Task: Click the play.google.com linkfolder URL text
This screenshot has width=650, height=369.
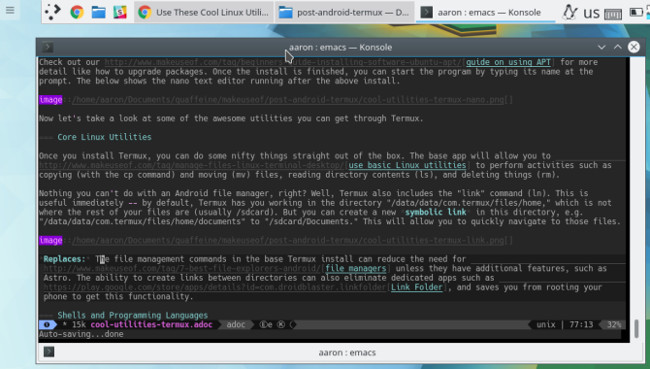Action: point(215,287)
